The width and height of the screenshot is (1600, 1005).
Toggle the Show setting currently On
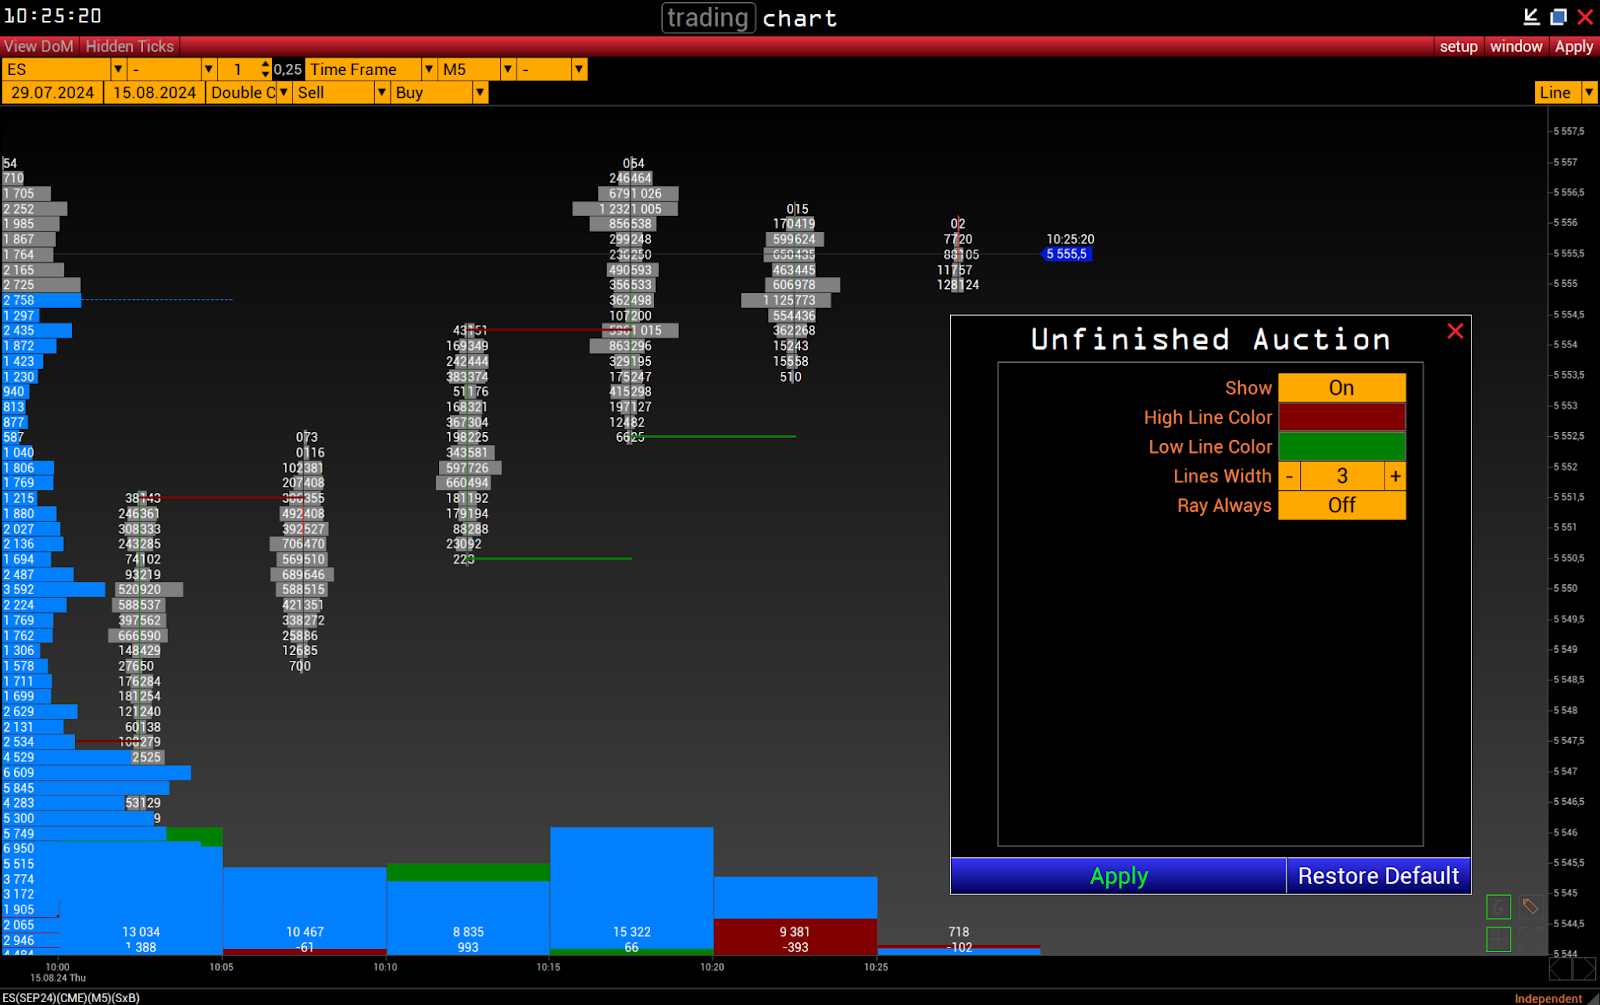(x=1341, y=388)
